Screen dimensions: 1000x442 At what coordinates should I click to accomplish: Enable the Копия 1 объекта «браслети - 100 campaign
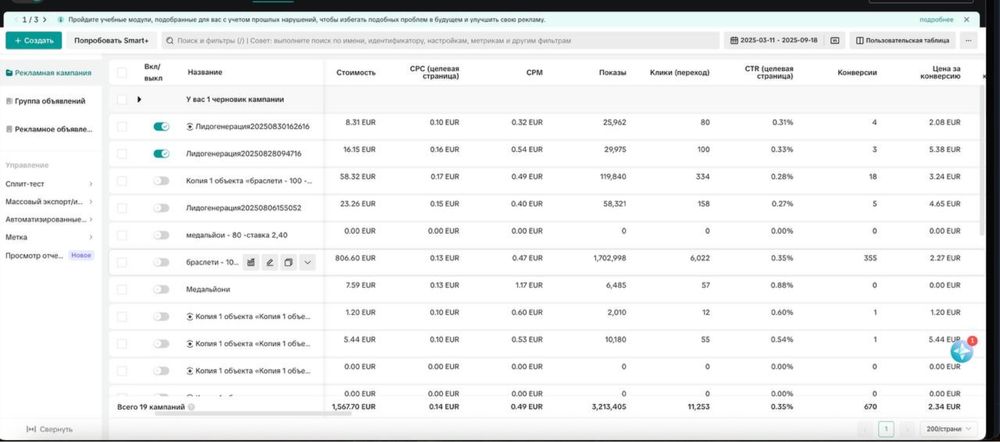click(161, 180)
